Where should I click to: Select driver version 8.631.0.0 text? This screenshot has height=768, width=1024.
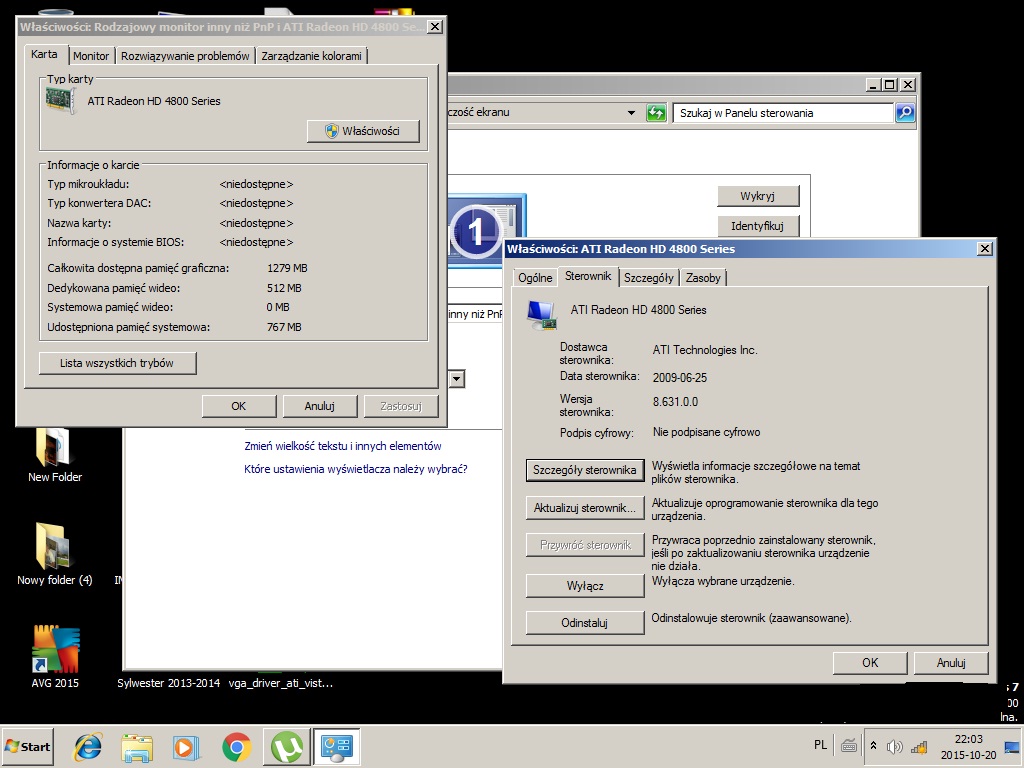[x=675, y=402]
